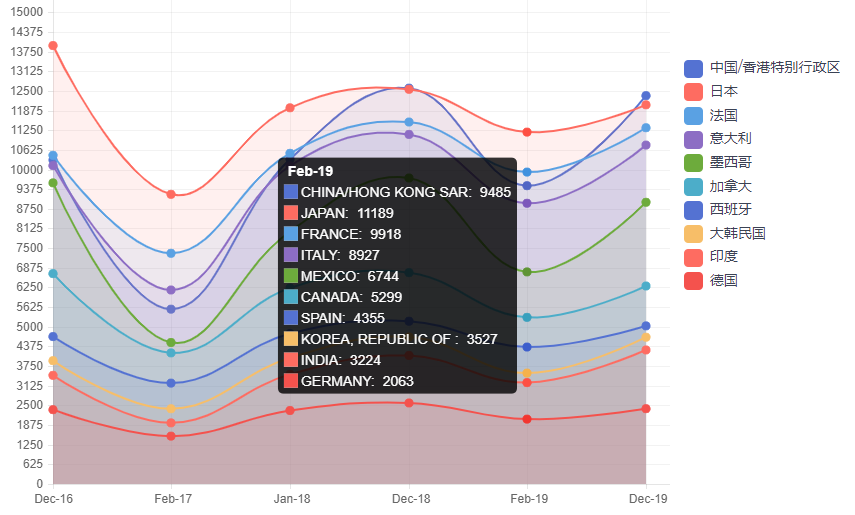
Task: Select China/Hong Kong Feb-19 point at 9485
Action: [x=527, y=186]
